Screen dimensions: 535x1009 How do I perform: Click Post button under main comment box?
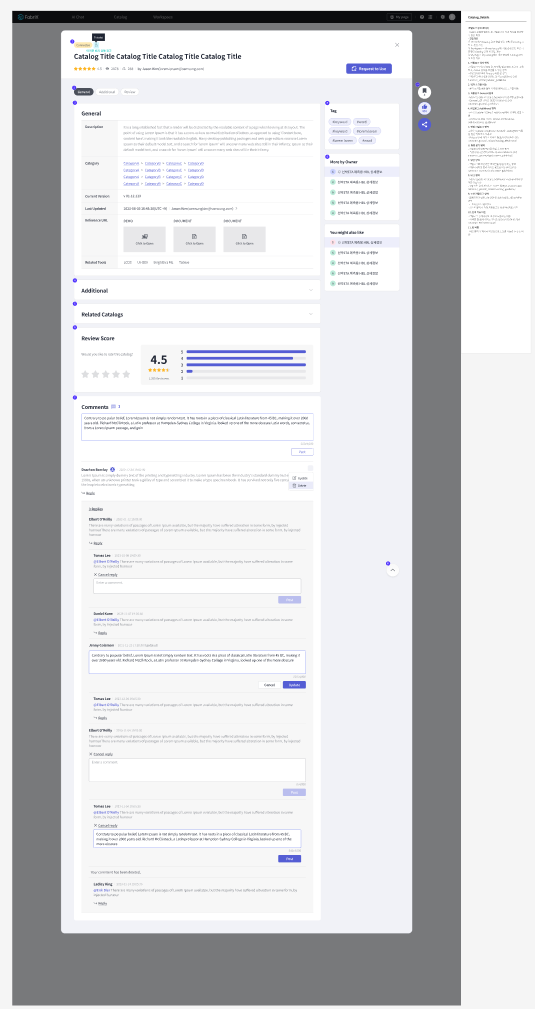point(303,452)
